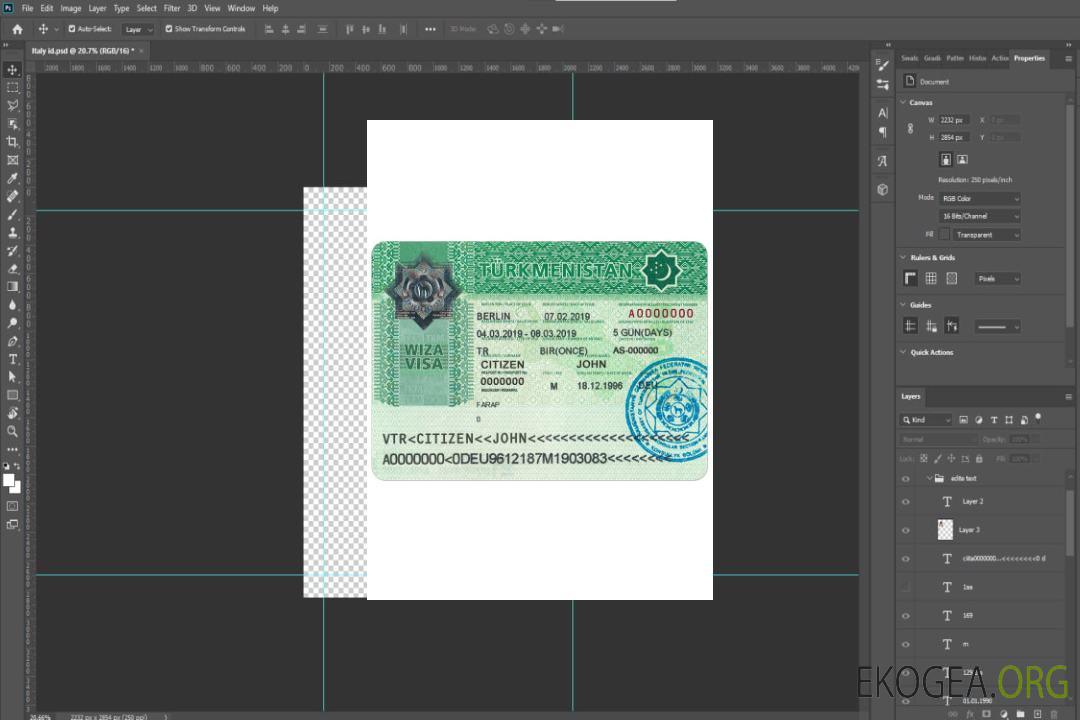Open the Image menu
This screenshot has height=720, width=1080.
click(70, 8)
